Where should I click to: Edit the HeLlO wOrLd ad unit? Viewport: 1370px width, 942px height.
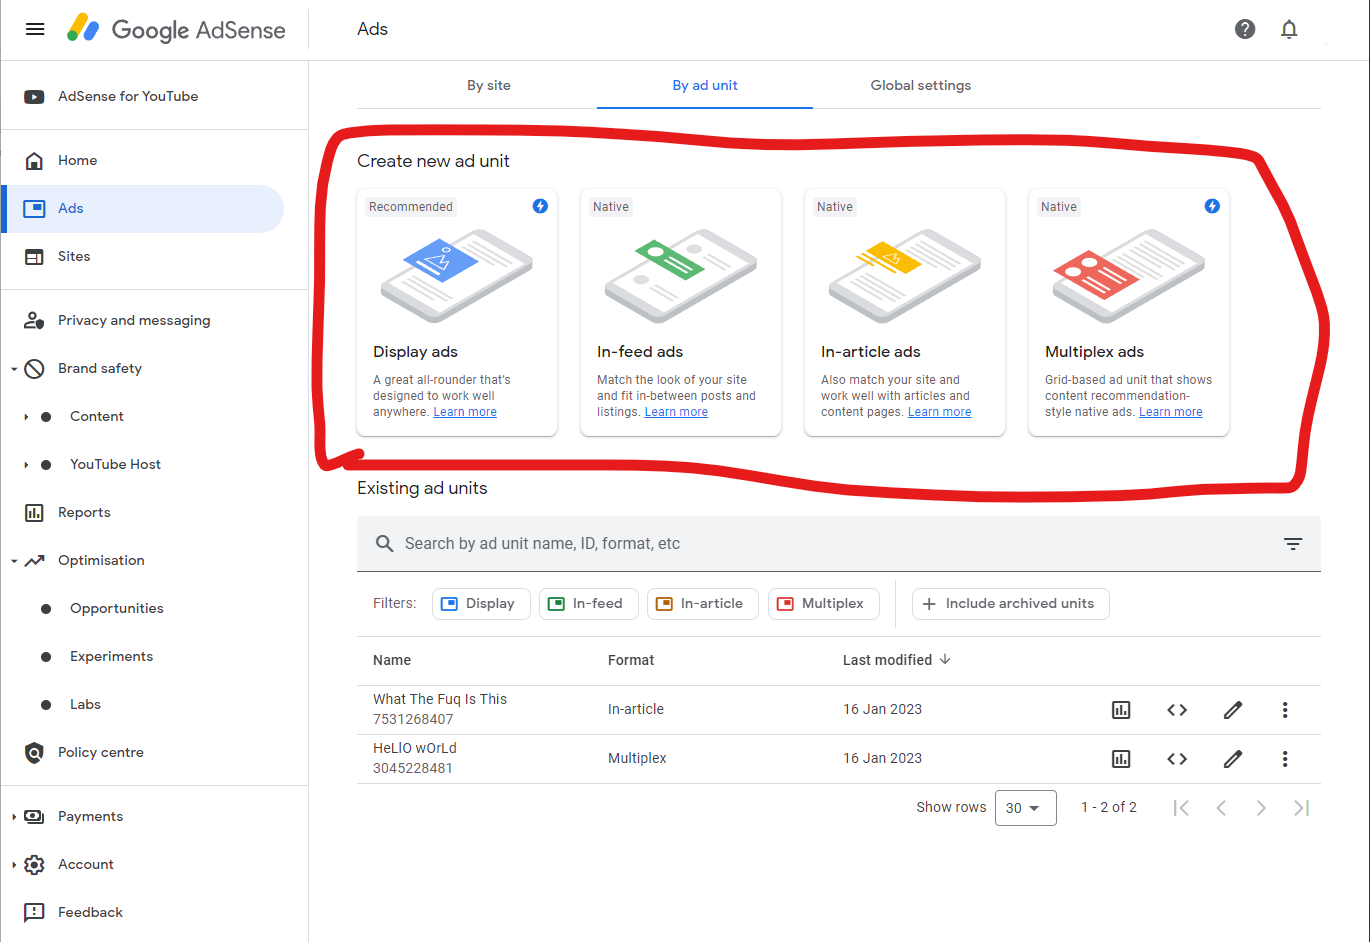pos(1233,759)
